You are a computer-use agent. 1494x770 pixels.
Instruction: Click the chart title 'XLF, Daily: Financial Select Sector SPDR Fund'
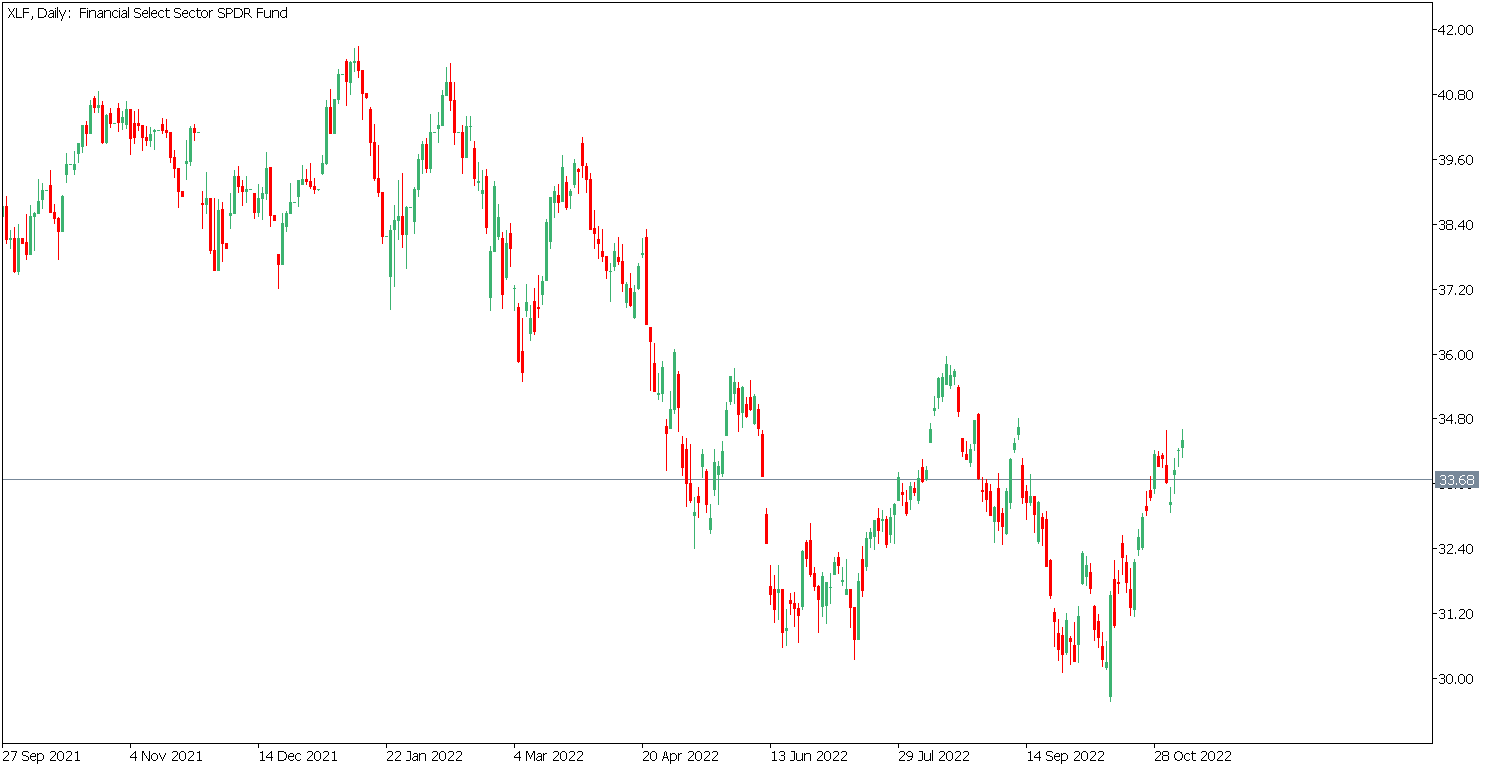click(147, 14)
